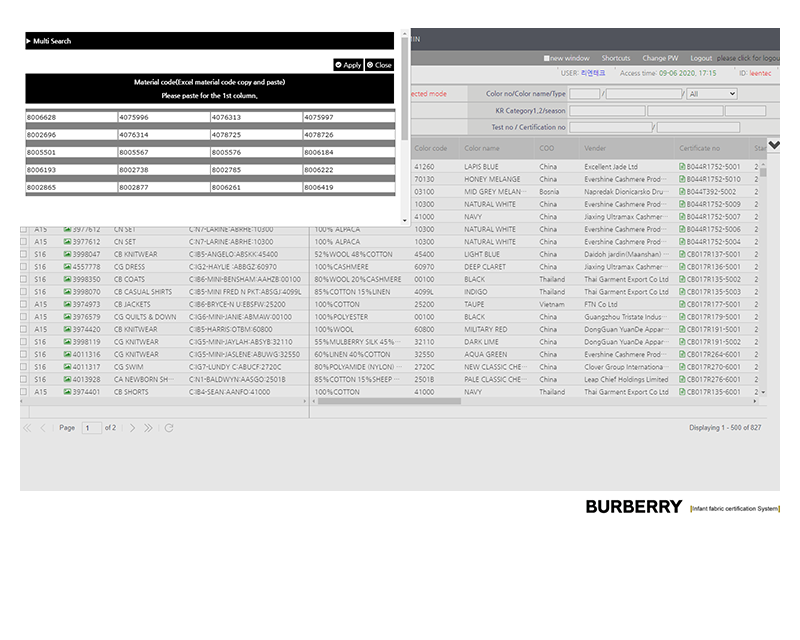Check the row for material 4557778

pyautogui.click(x=25, y=267)
